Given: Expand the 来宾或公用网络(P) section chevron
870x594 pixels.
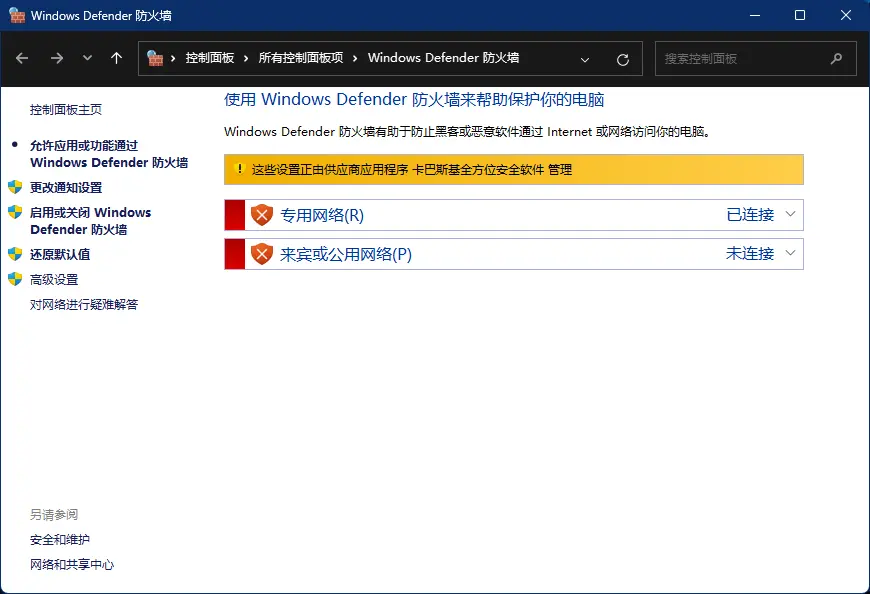Looking at the screenshot, I should coord(791,253).
